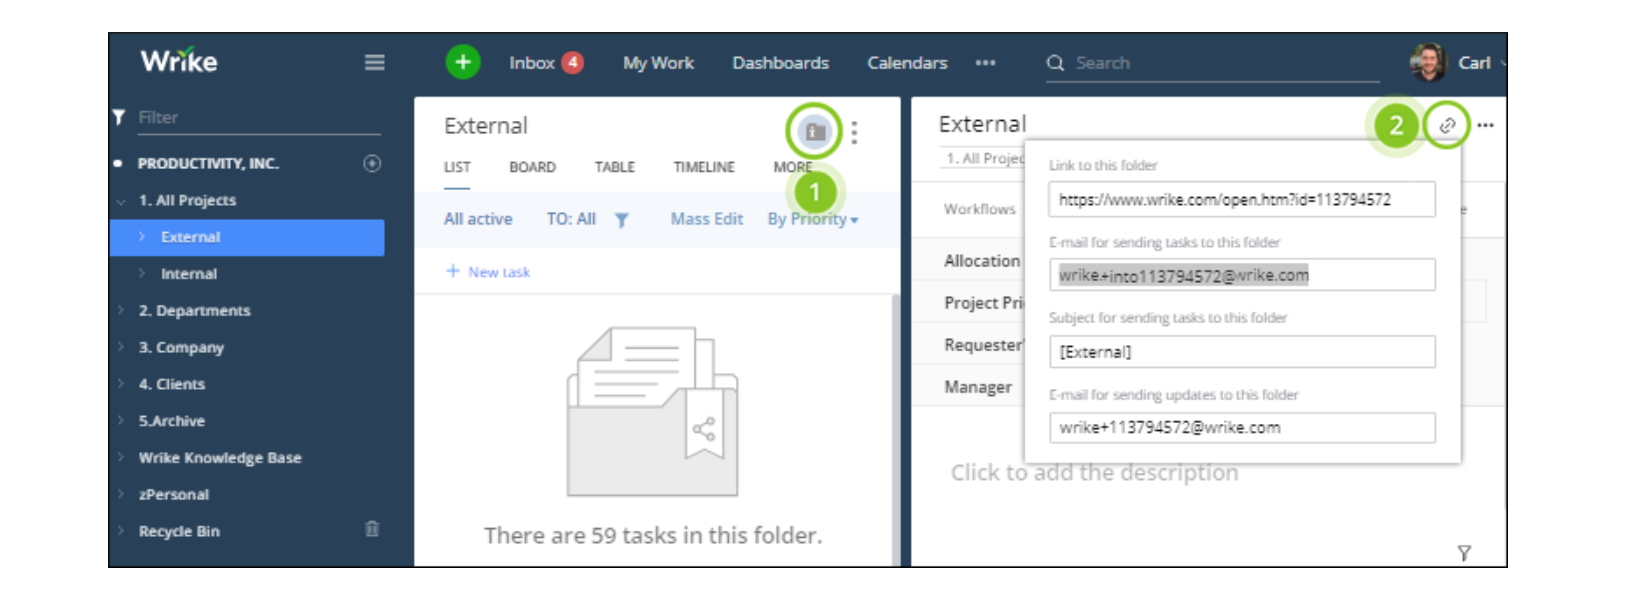Open the By Priority sort dropdown
The width and height of the screenshot is (1652, 604).
coord(812,219)
